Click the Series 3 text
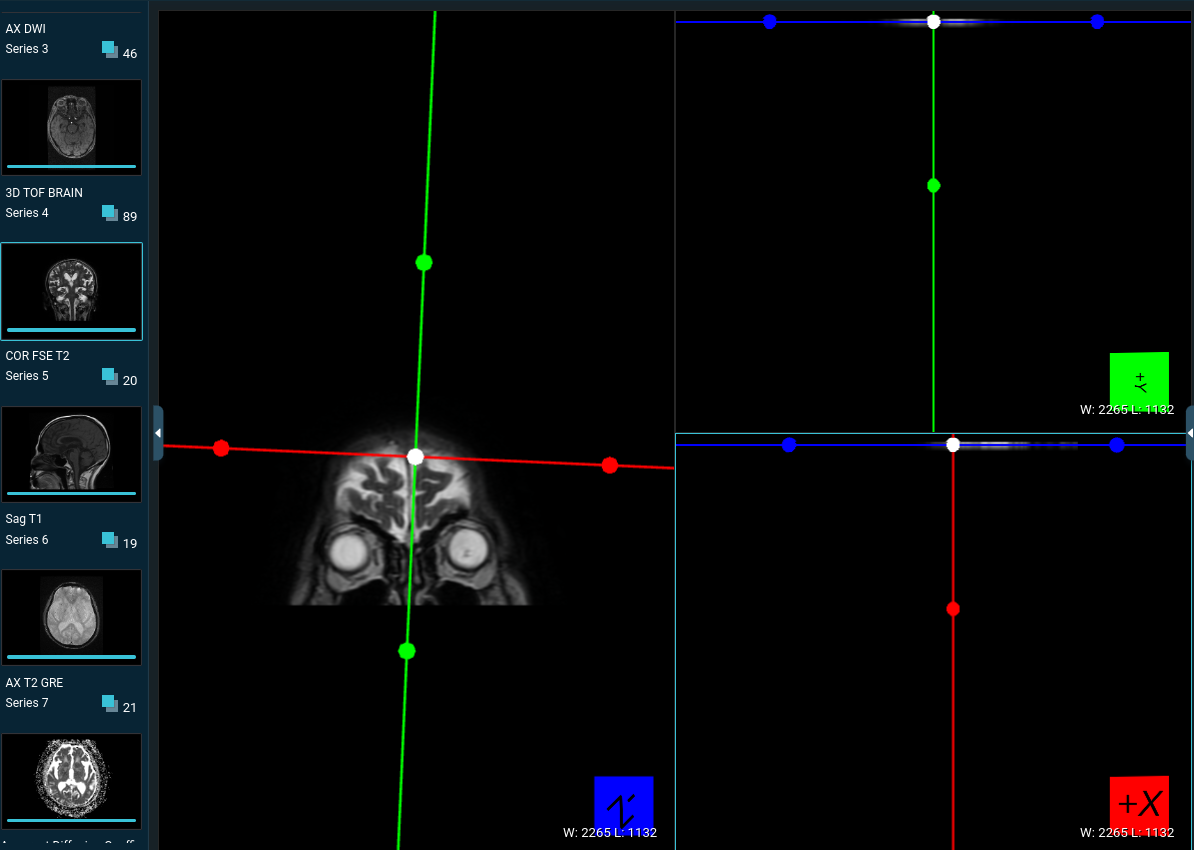Viewport: 1194px width, 850px height. pos(27,49)
